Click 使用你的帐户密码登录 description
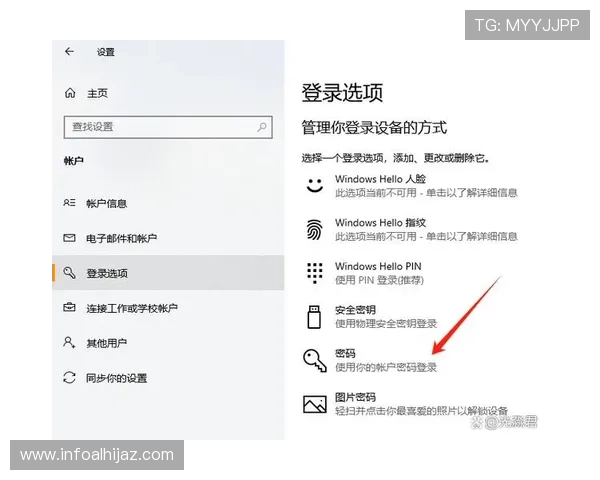Viewport: 600px width, 480px height. click(386, 367)
